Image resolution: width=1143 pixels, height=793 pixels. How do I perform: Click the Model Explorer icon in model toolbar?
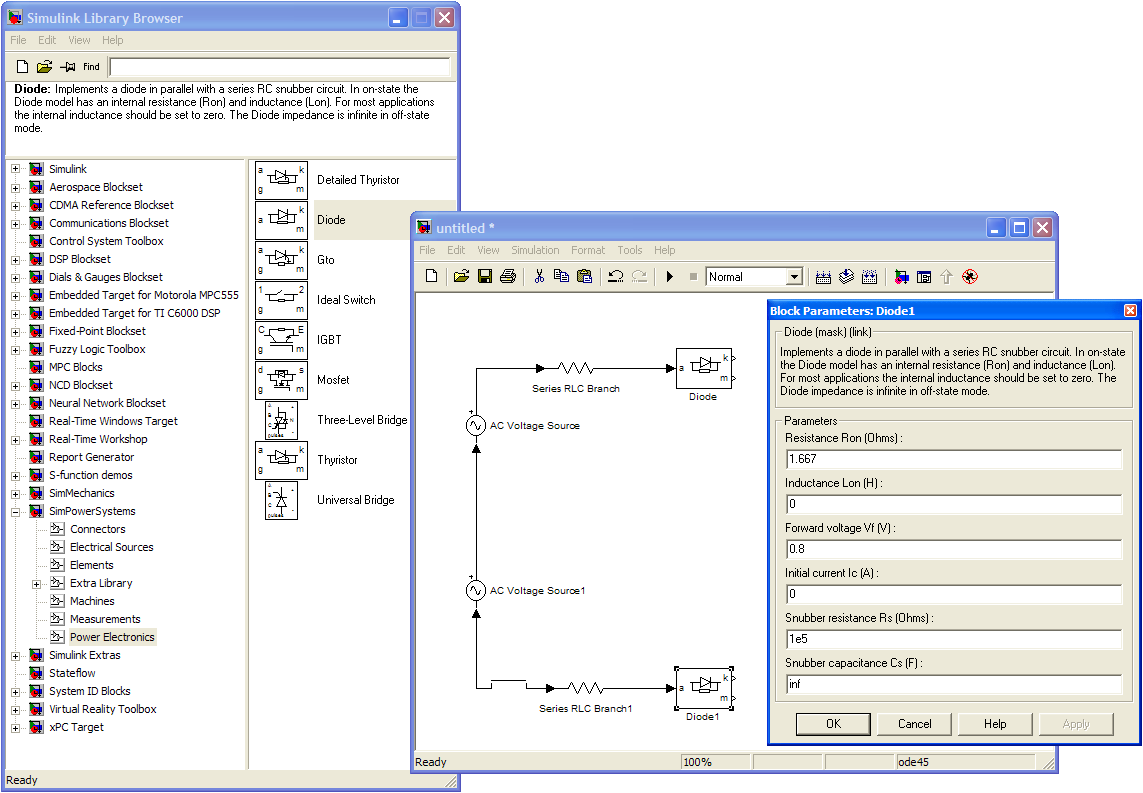(x=924, y=277)
